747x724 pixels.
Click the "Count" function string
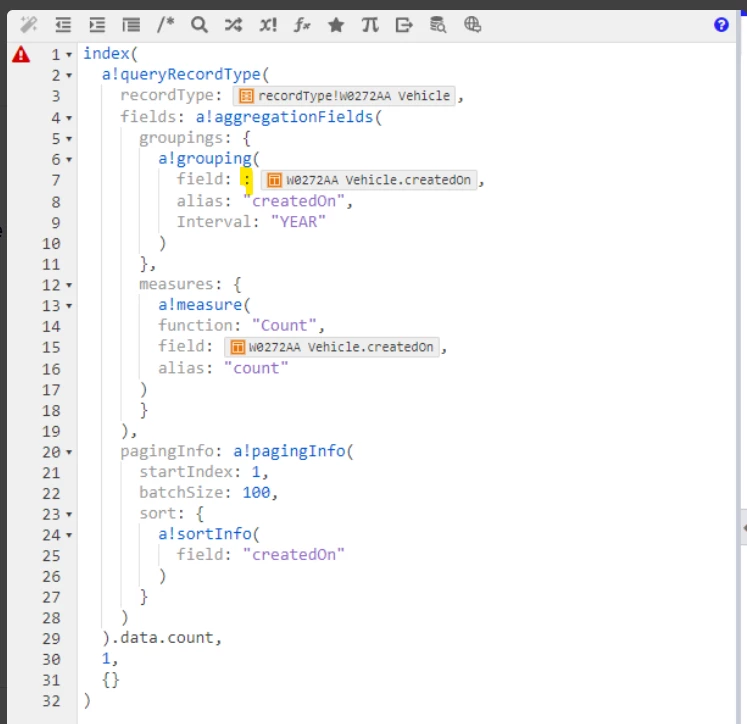(x=284, y=326)
